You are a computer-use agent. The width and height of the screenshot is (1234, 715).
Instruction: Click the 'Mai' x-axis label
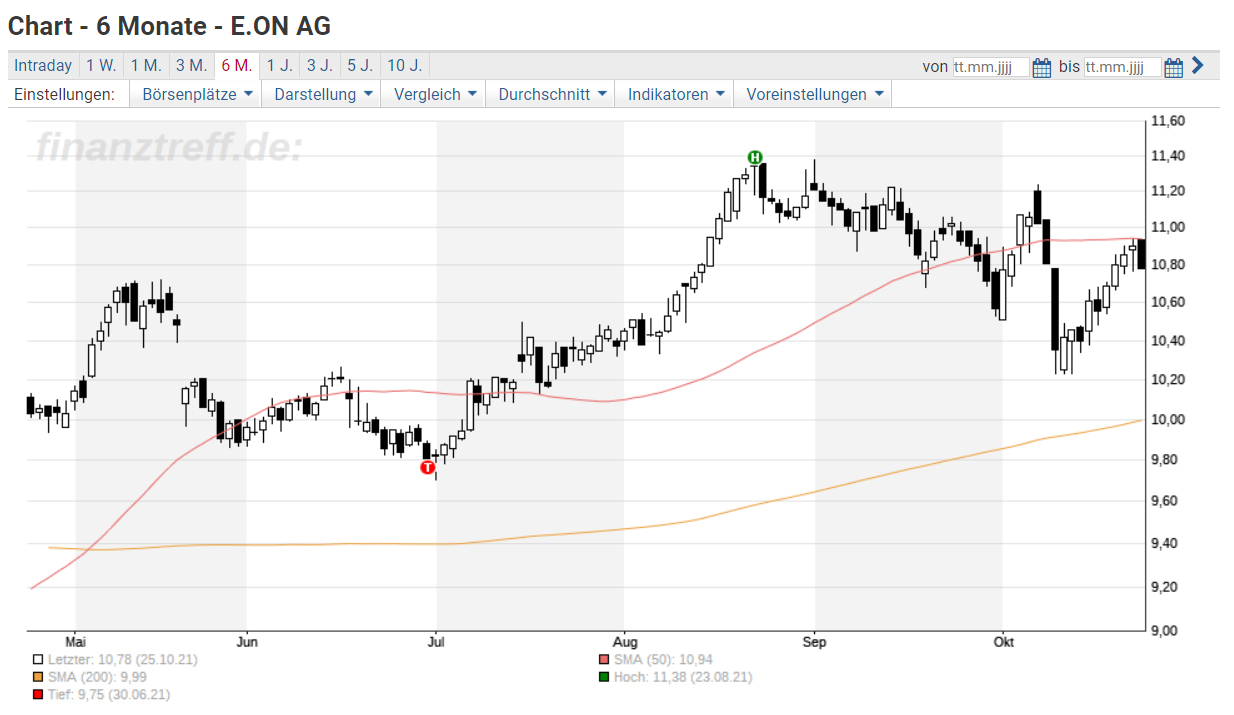[x=76, y=642]
